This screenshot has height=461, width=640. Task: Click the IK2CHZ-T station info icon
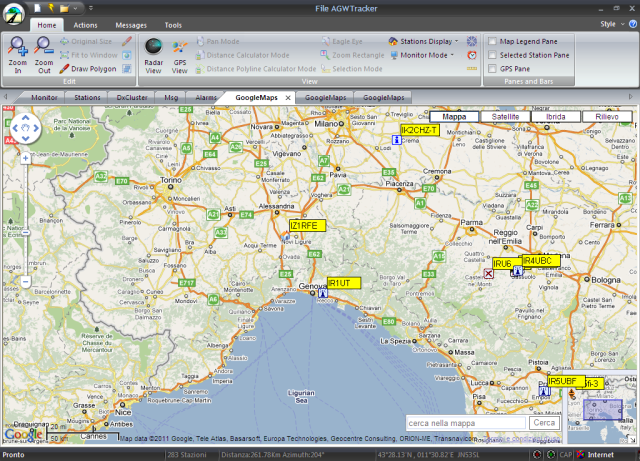coord(396,140)
